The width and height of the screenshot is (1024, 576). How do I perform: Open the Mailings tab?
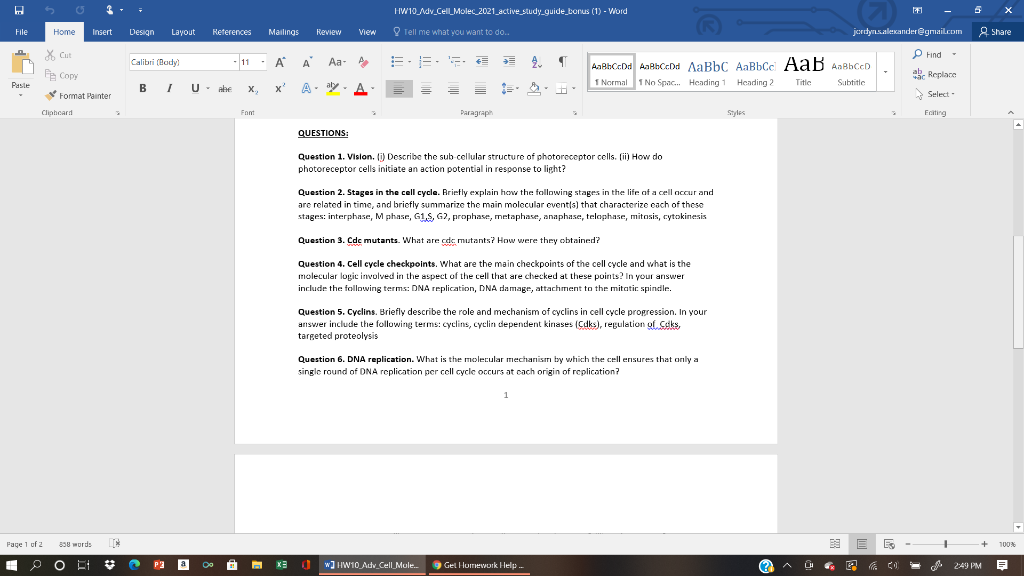[x=284, y=31]
